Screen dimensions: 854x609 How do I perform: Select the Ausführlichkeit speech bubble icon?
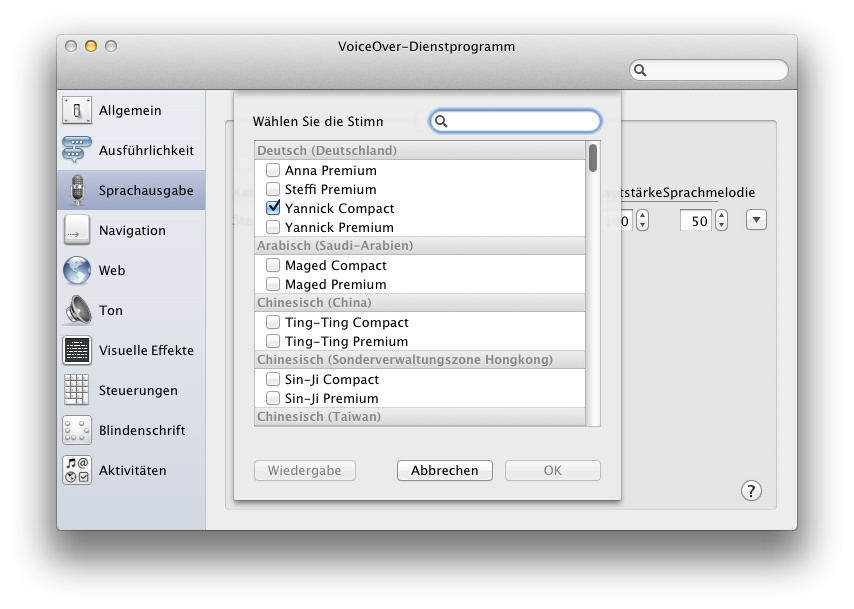click(x=77, y=151)
